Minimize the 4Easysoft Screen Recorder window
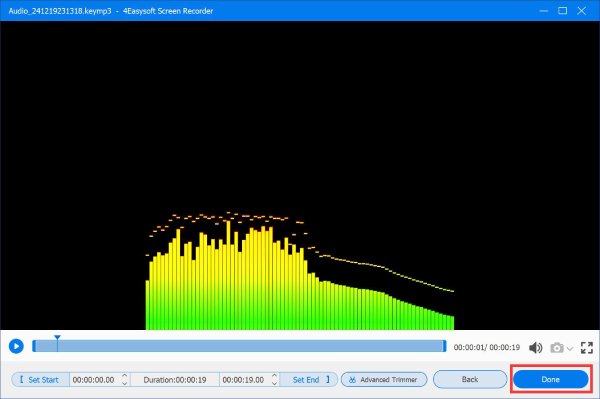The width and height of the screenshot is (600, 399). tap(543, 11)
